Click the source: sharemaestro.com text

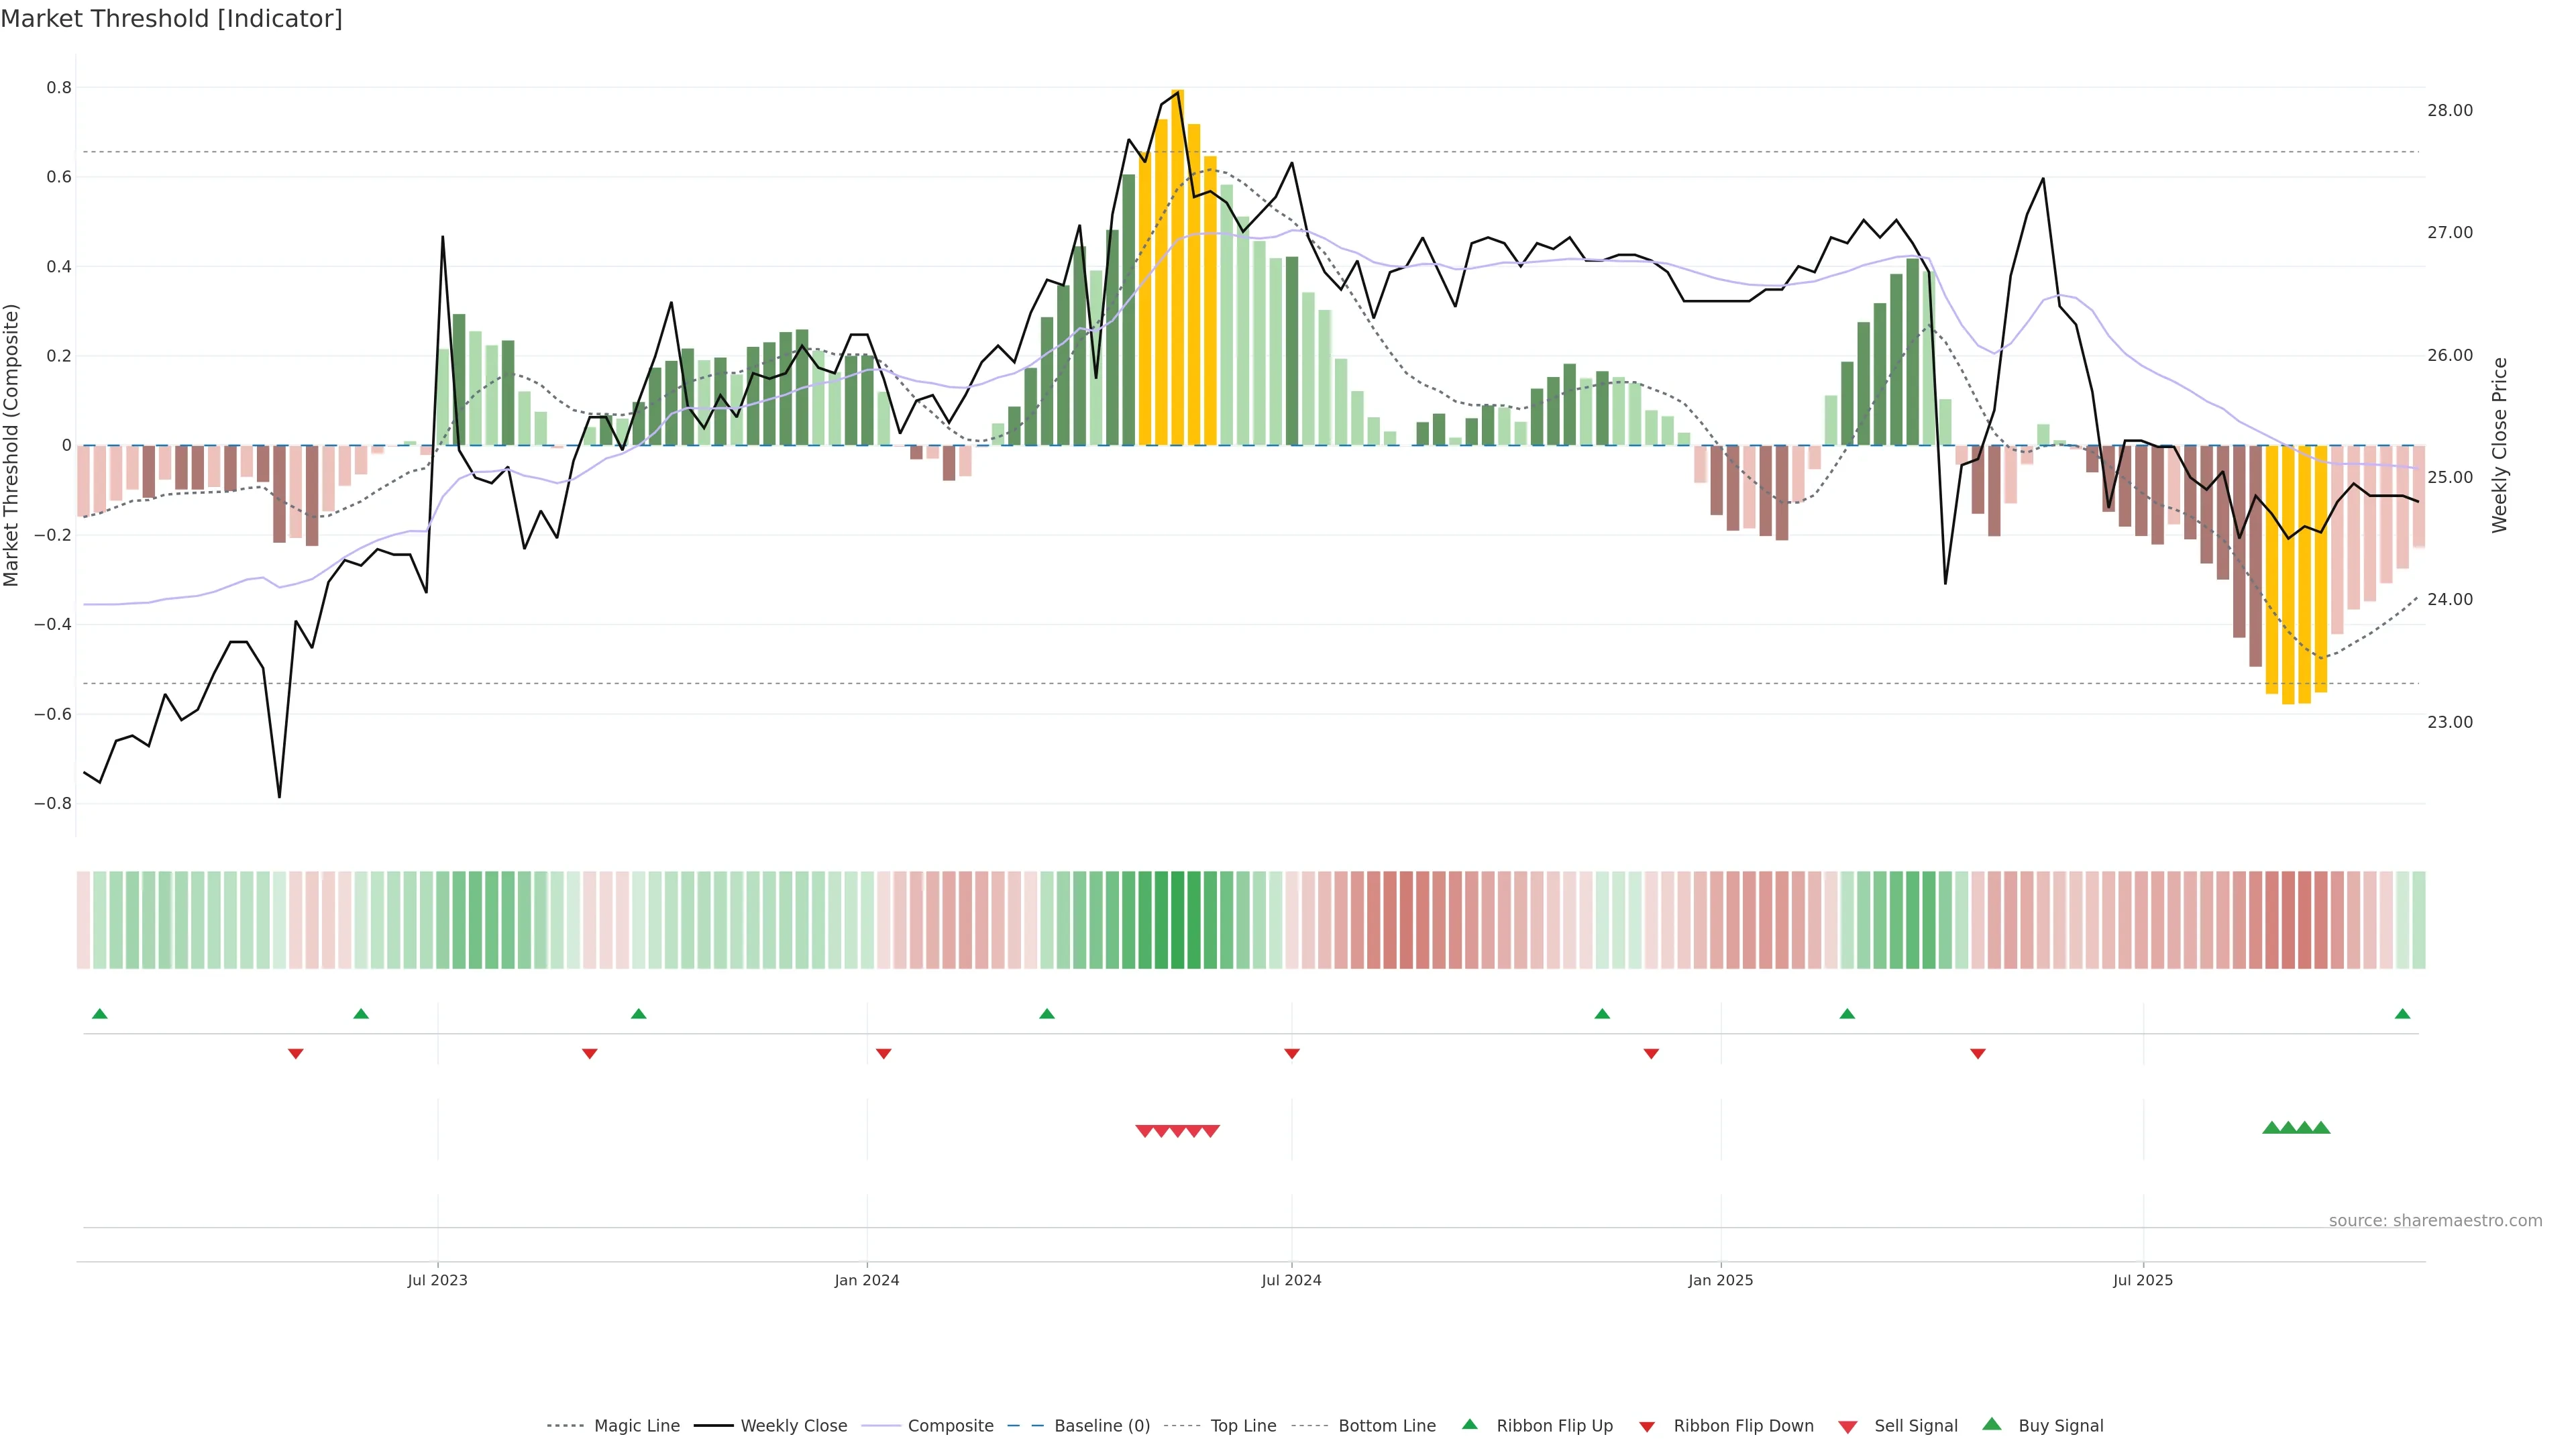[2435, 1221]
